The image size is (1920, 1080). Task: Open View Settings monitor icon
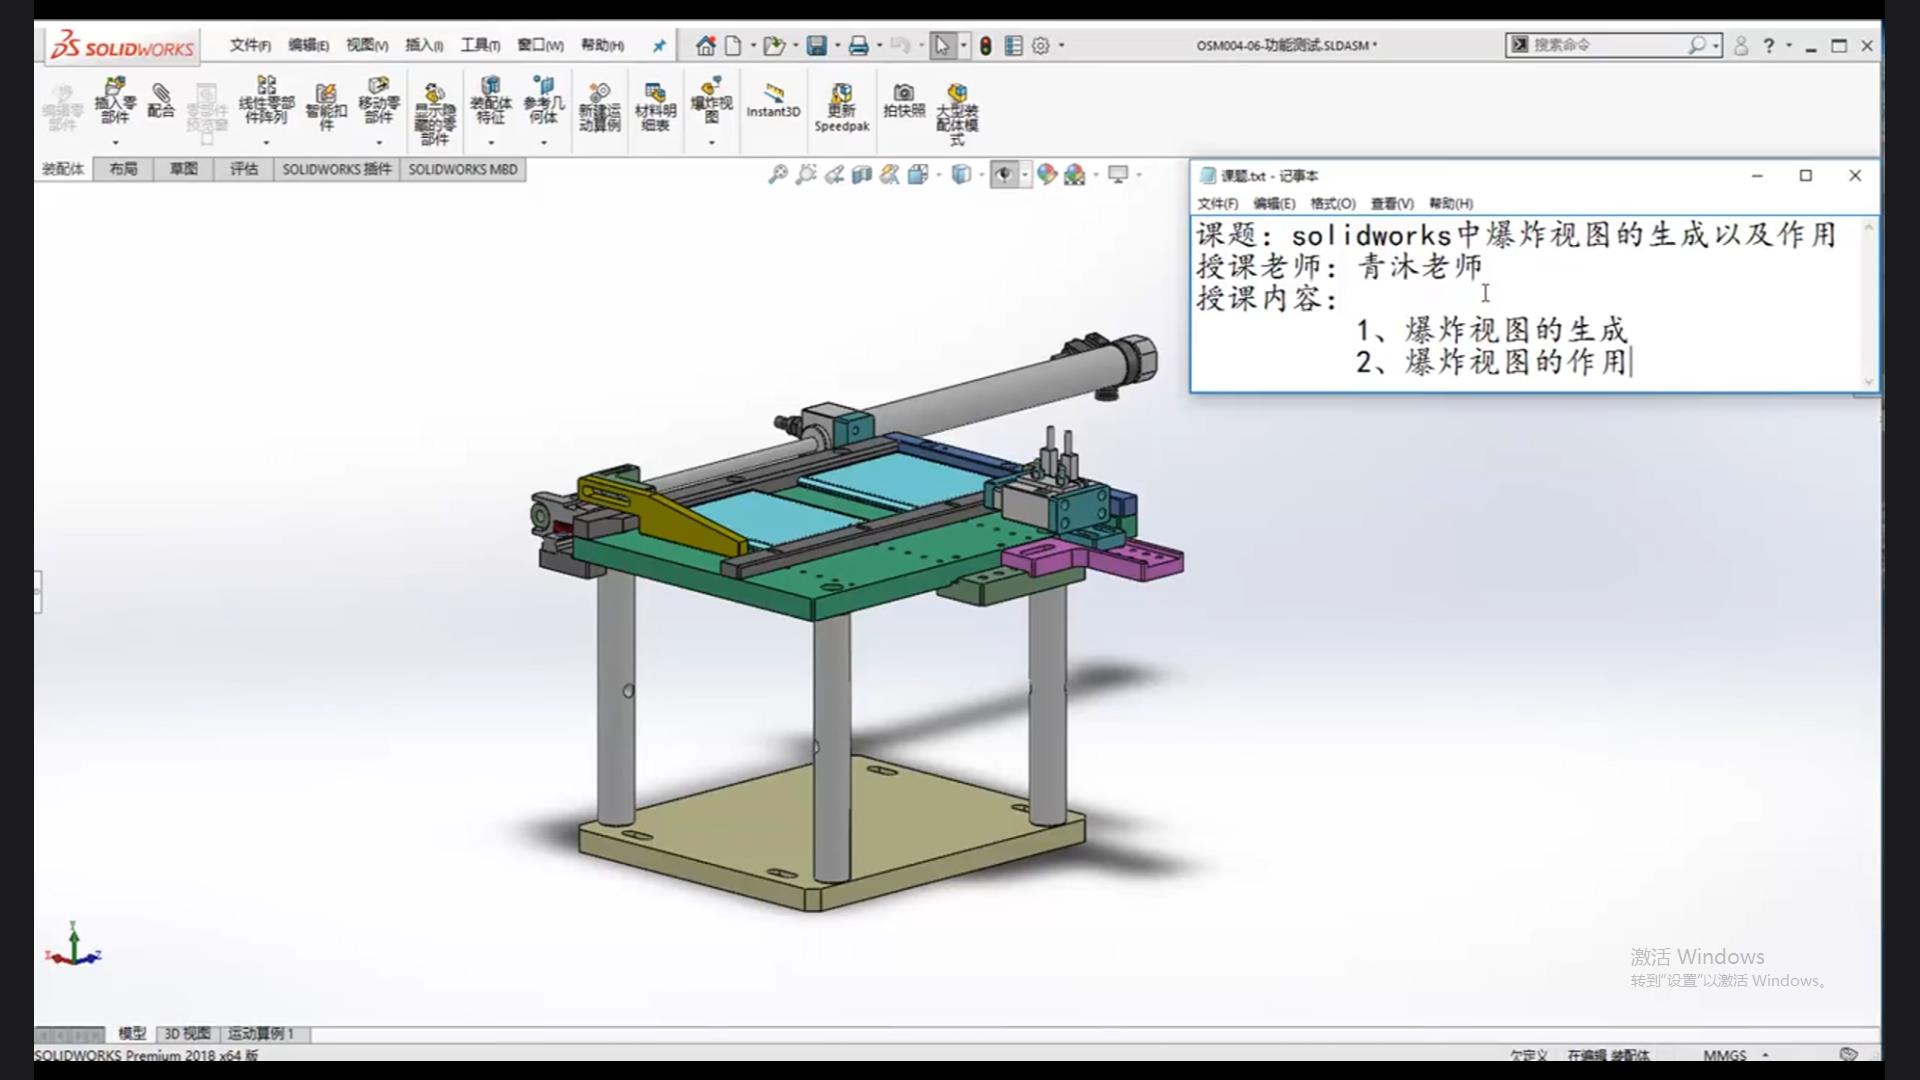(1118, 175)
